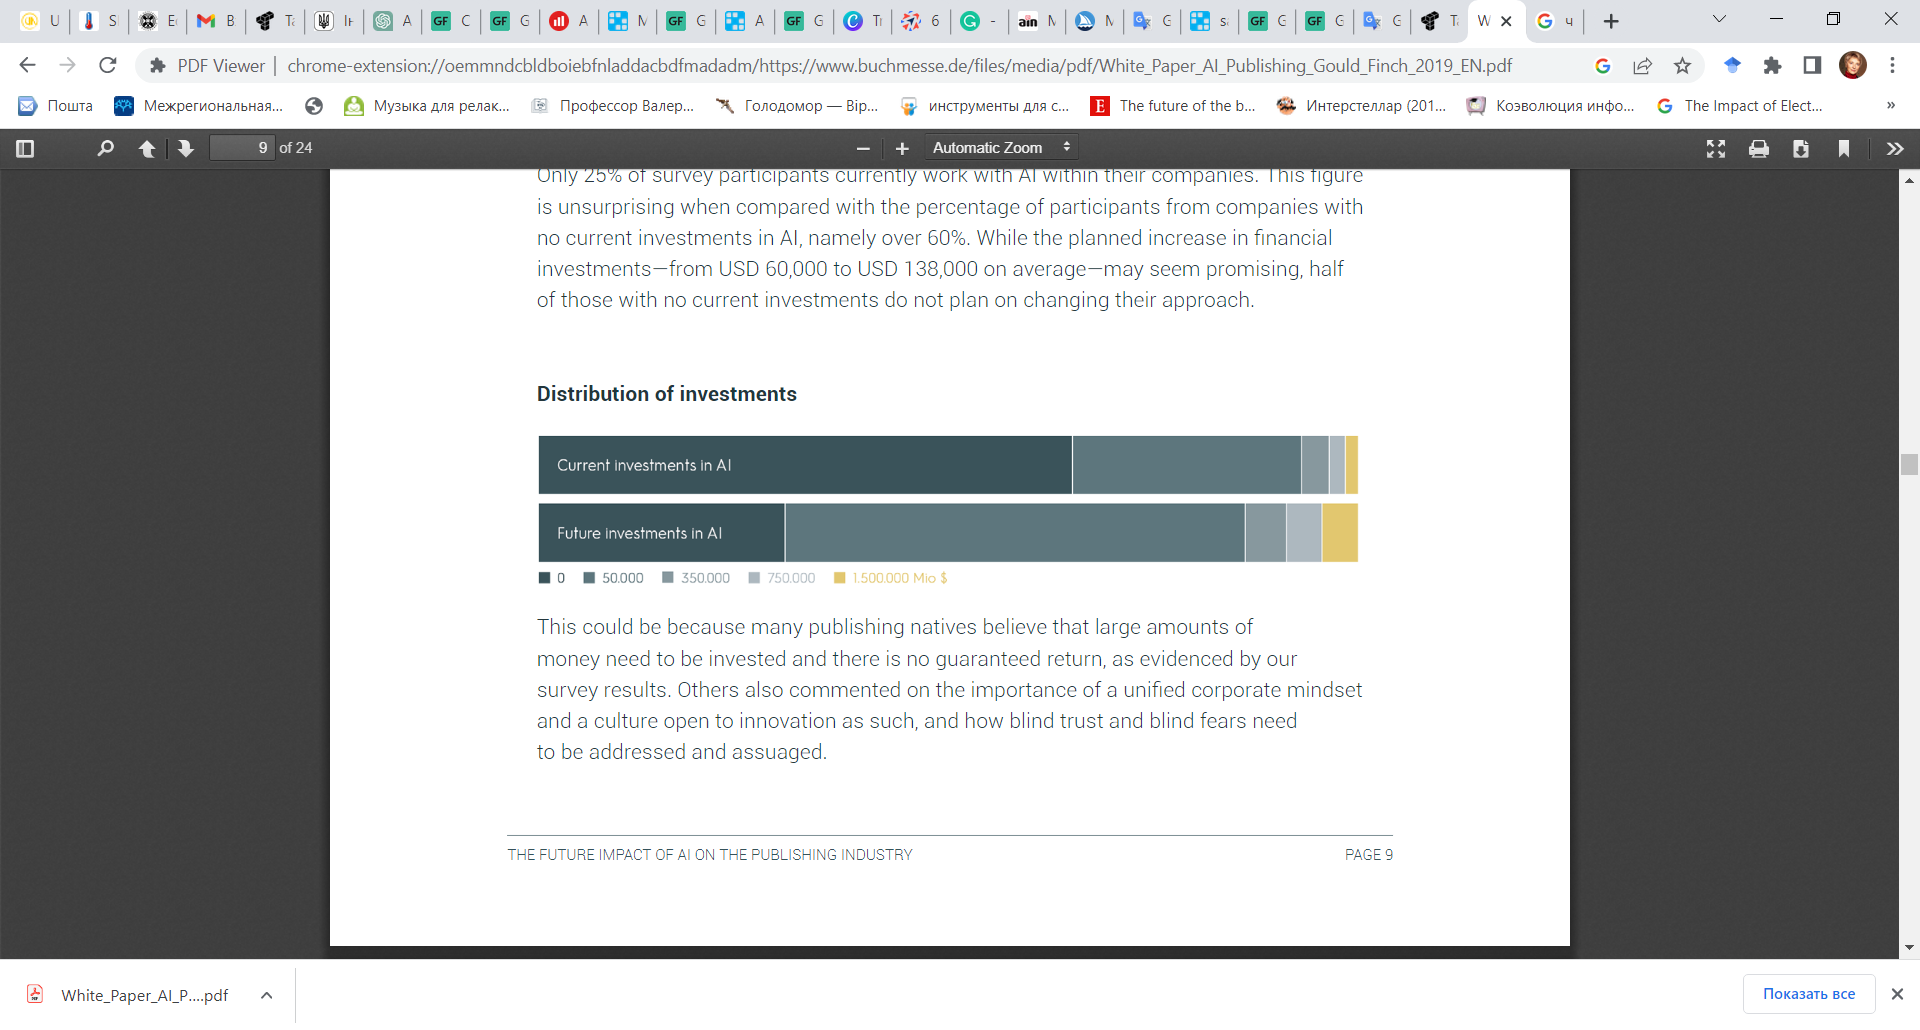Go to next page arrow

coord(185,148)
